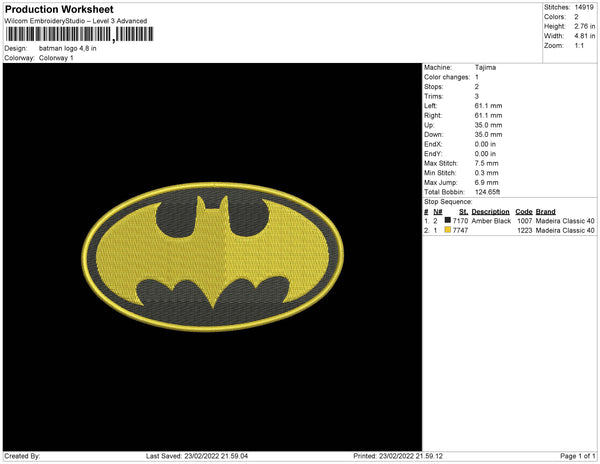Click the 'Color changes:' label
Viewport: 600px width, 464px height.
pos(447,77)
